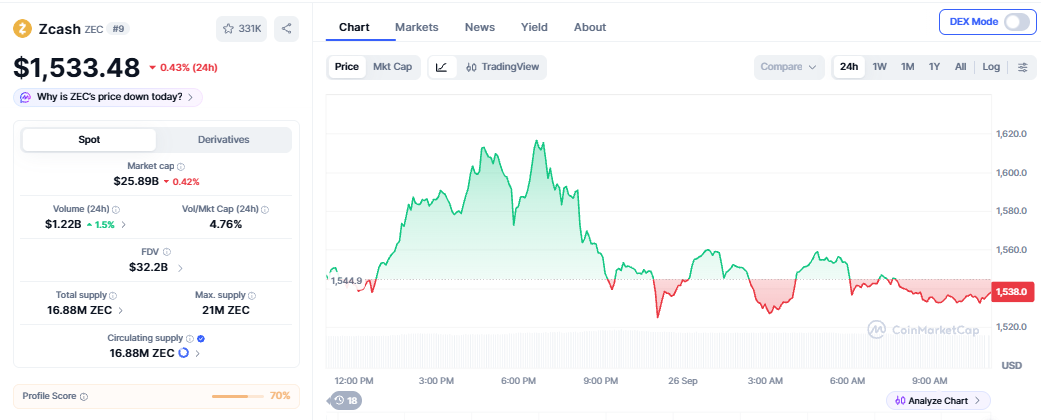Click the #9 rank badge
The height and width of the screenshot is (420, 1041).
coord(116,29)
